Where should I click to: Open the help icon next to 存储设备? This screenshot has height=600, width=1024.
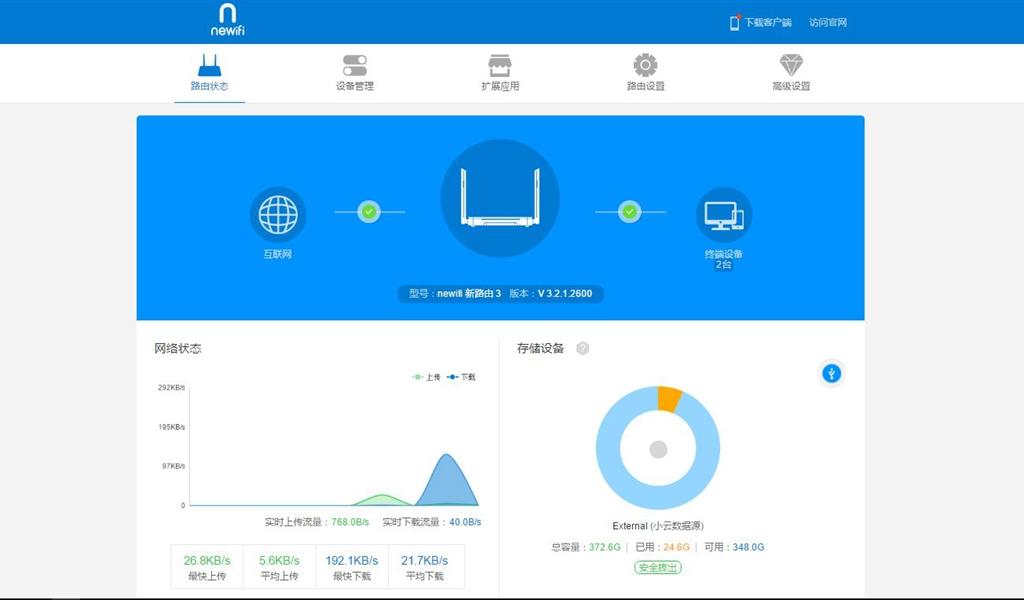point(583,349)
